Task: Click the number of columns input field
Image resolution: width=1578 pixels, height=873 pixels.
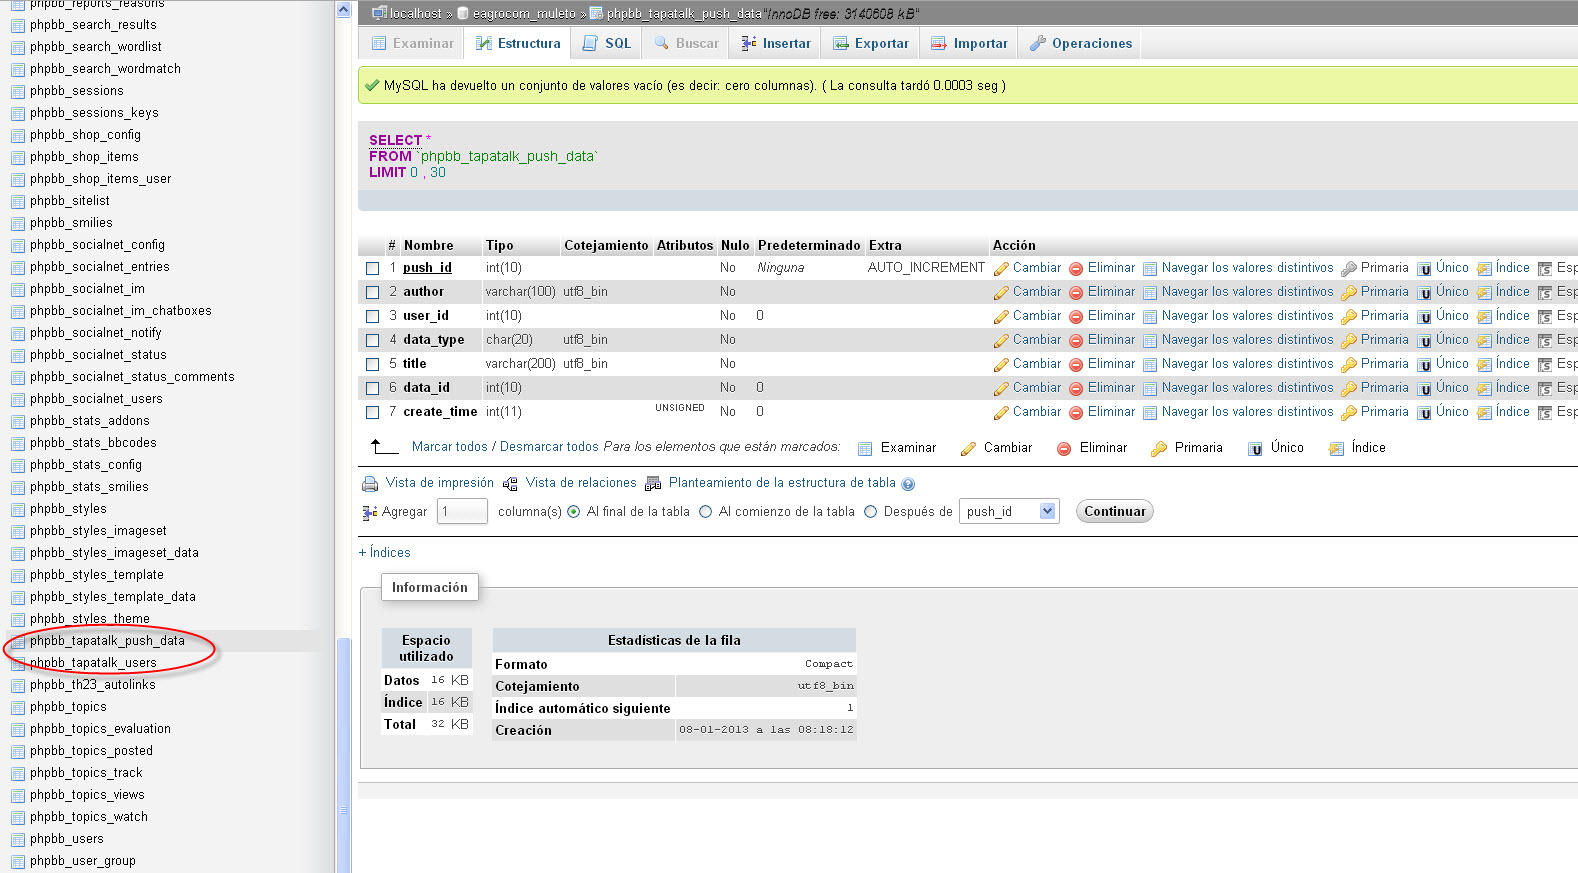Action: (462, 512)
